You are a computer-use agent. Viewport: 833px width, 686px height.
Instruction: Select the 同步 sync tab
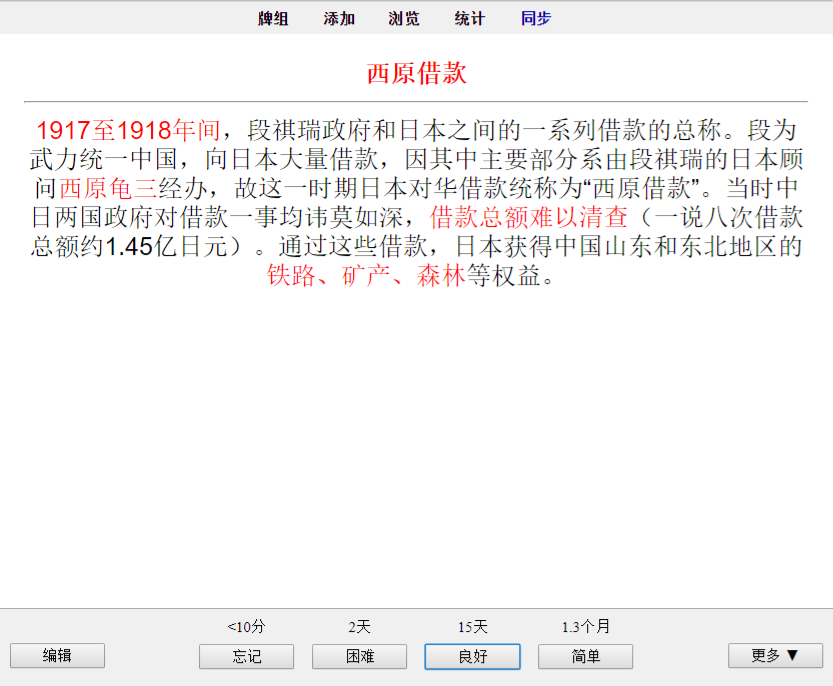click(536, 19)
